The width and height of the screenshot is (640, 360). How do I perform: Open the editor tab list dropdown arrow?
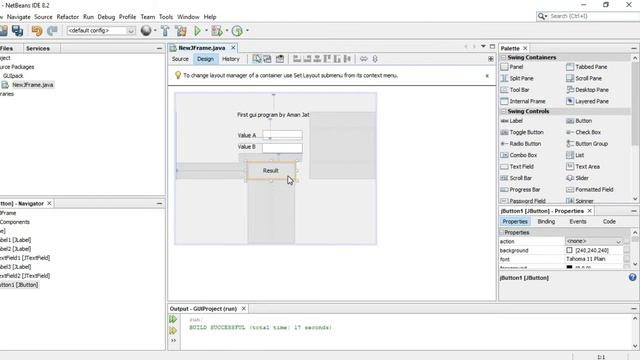(x=483, y=46)
